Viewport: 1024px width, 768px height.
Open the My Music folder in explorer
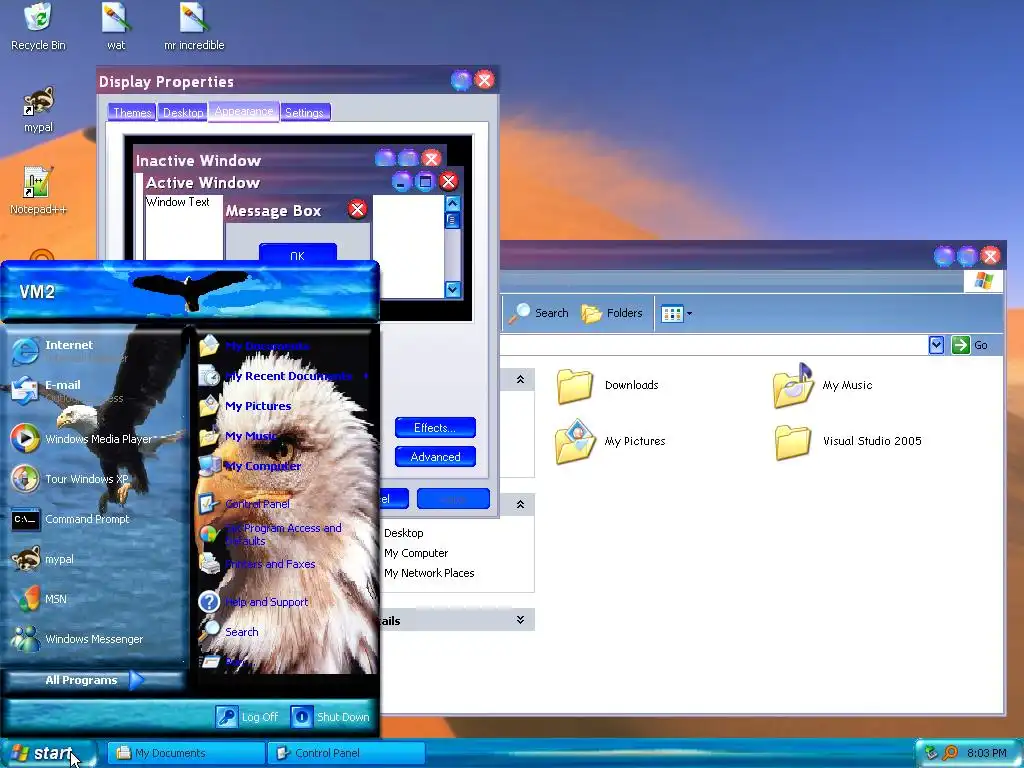(x=823, y=385)
